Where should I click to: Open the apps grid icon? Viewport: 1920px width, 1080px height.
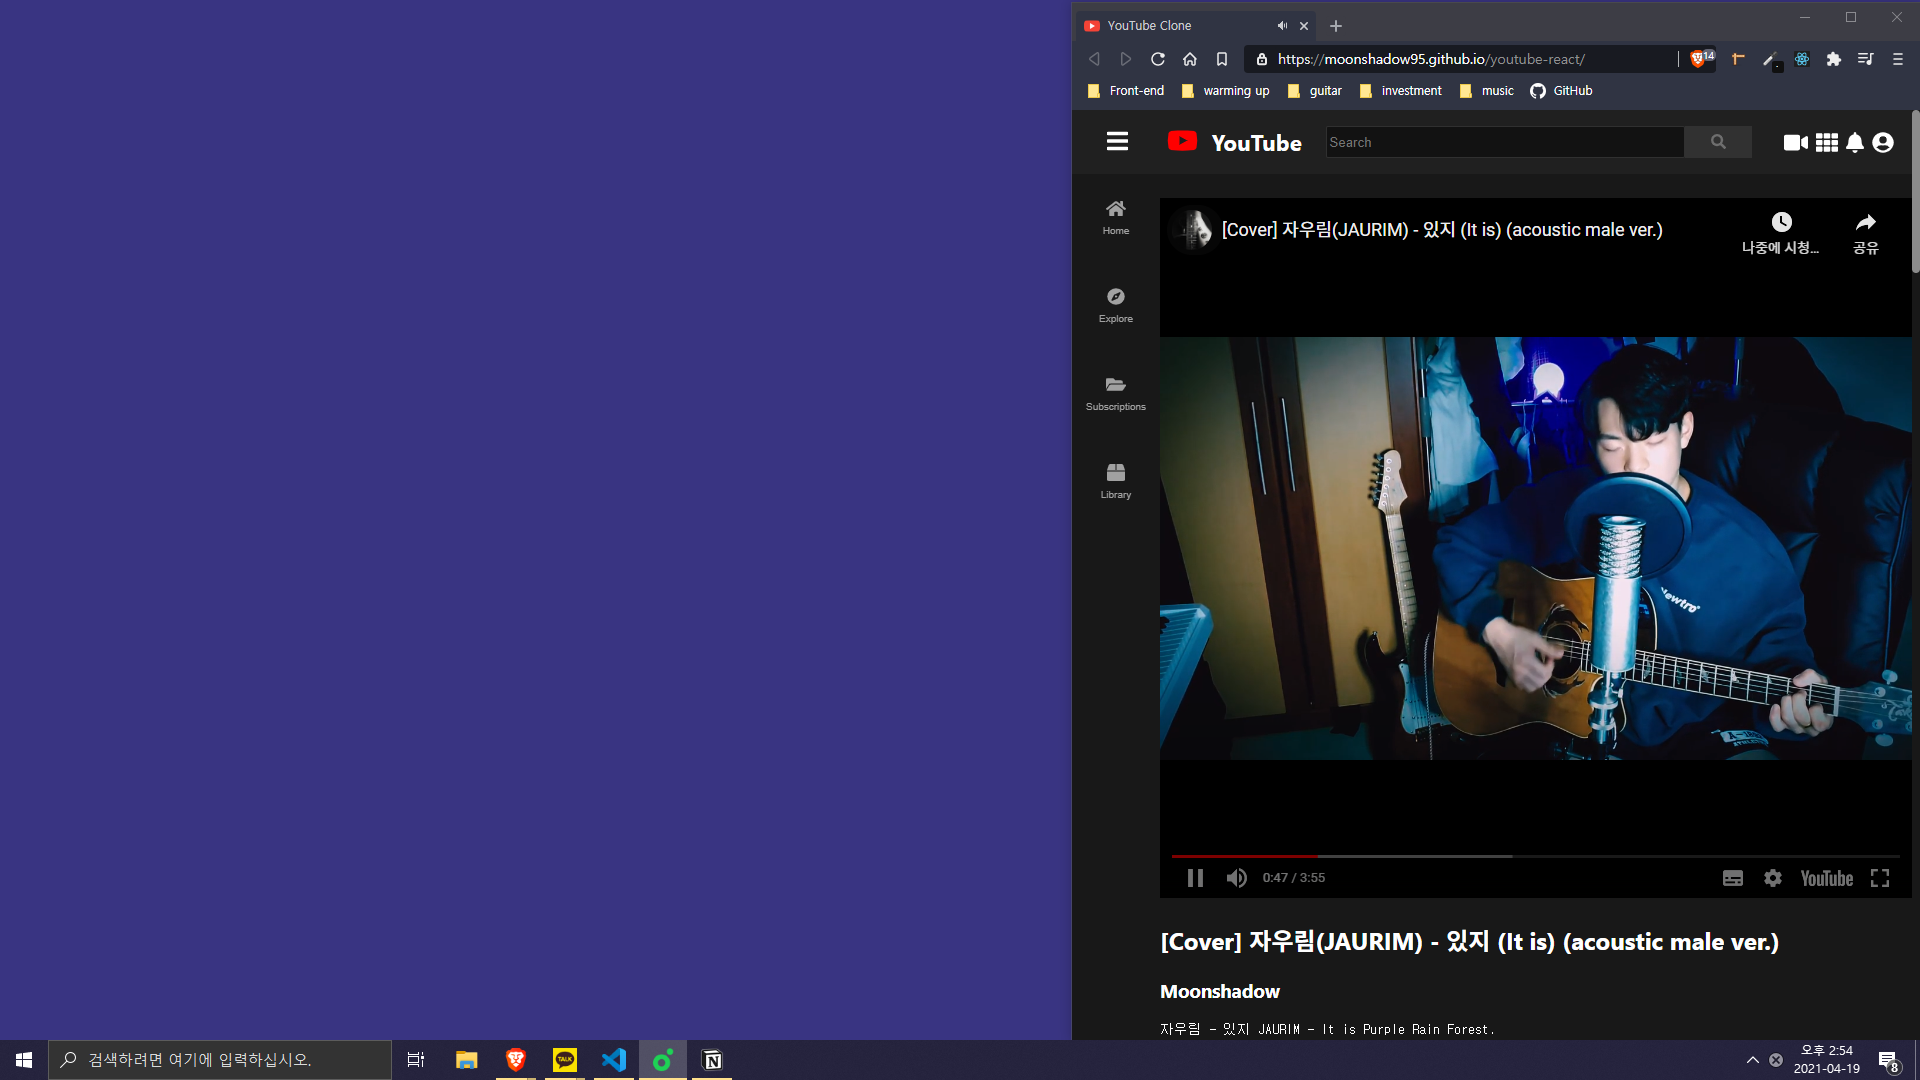point(1826,143)
